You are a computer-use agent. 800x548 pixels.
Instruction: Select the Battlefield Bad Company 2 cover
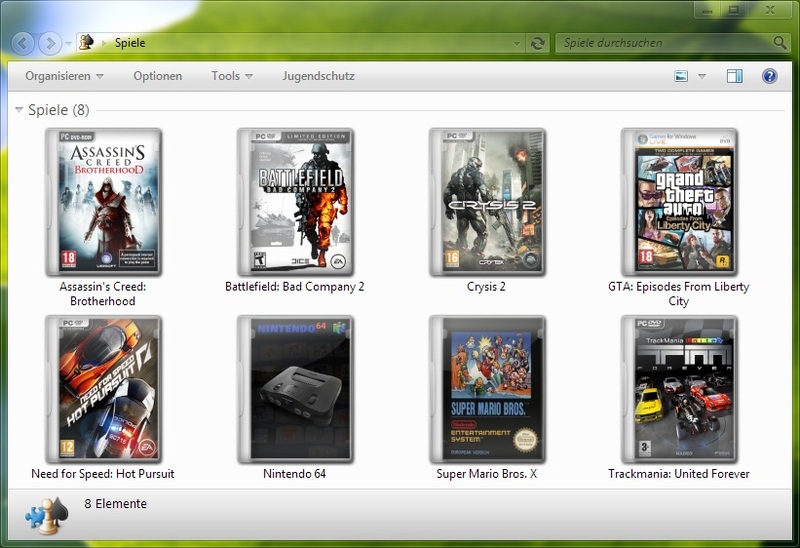point(296,202)
